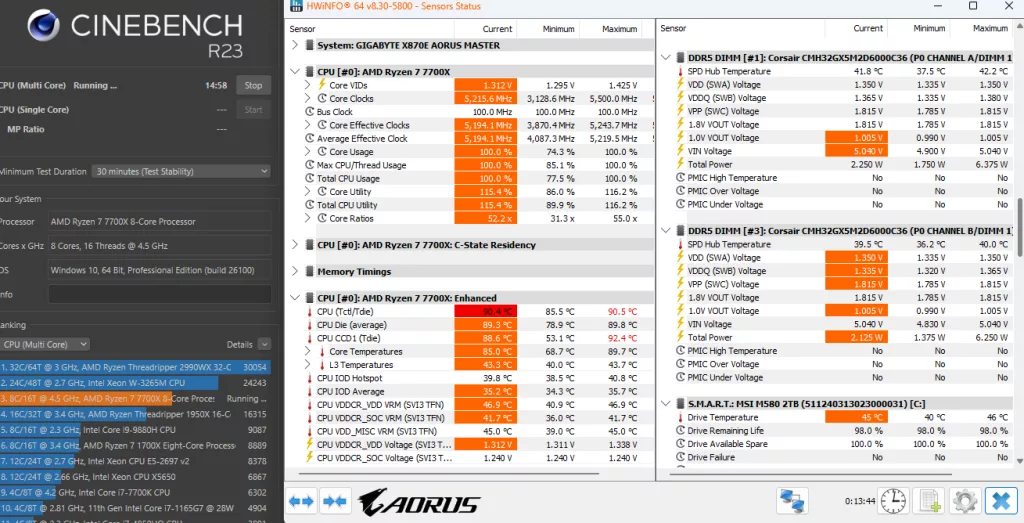Click the clock reset timer icon

[893, 501]
